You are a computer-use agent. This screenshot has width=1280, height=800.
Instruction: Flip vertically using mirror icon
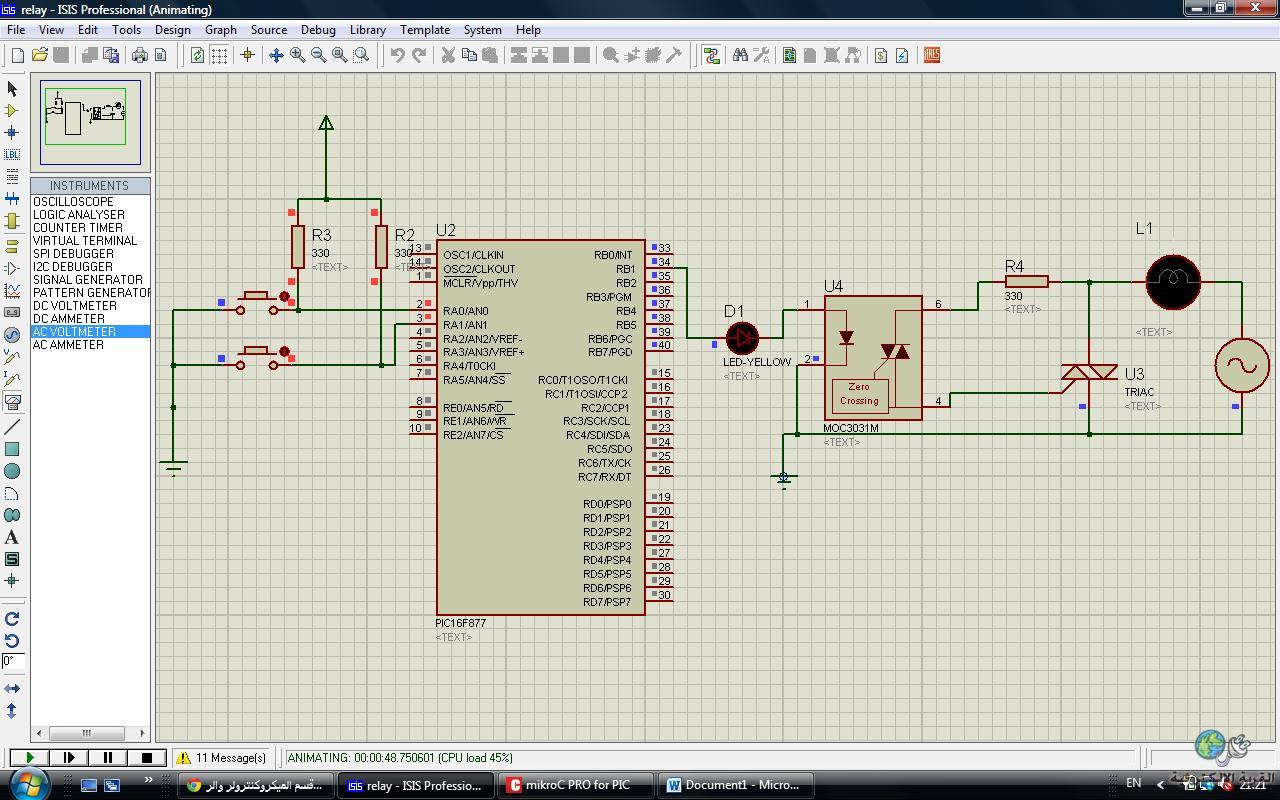tap(12, 711)
